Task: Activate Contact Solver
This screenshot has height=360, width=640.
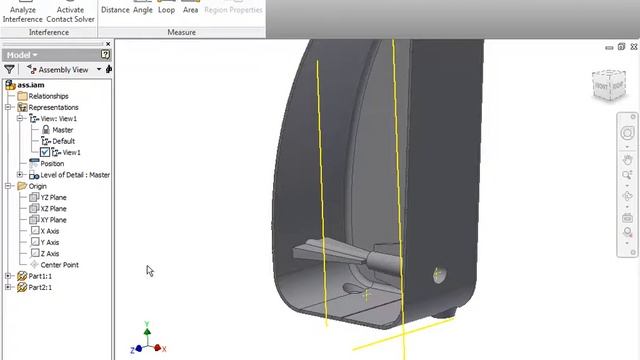Action: coord(70,12)
